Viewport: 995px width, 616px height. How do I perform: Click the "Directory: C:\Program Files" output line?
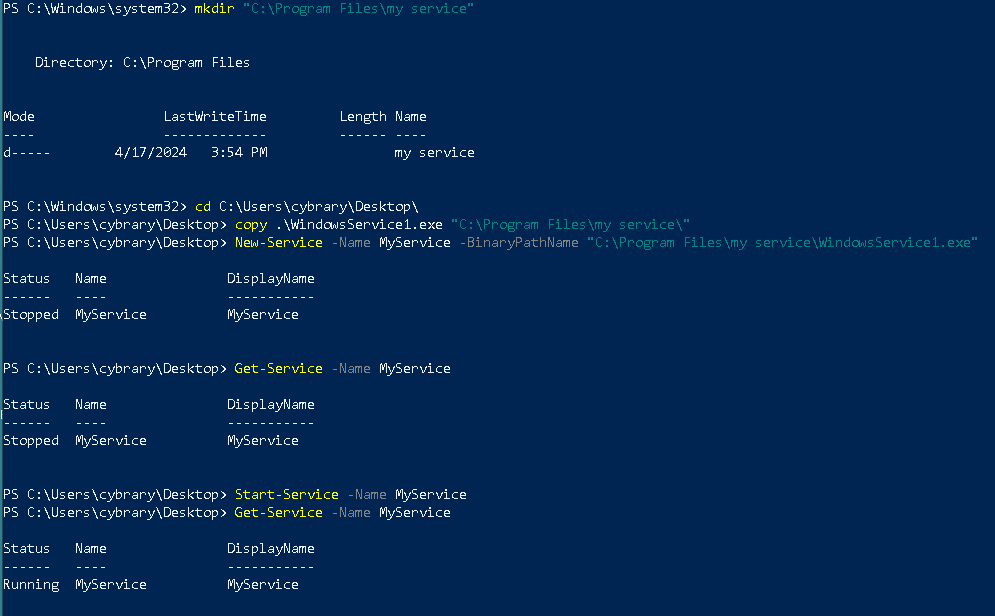tap(142, 63)
